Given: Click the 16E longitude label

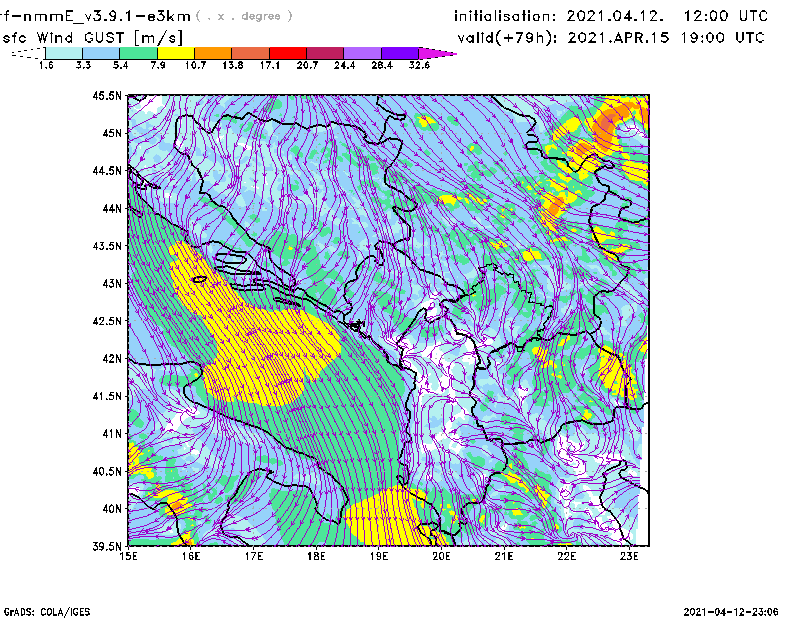Looking at the screenshot, I should (191, 556).
